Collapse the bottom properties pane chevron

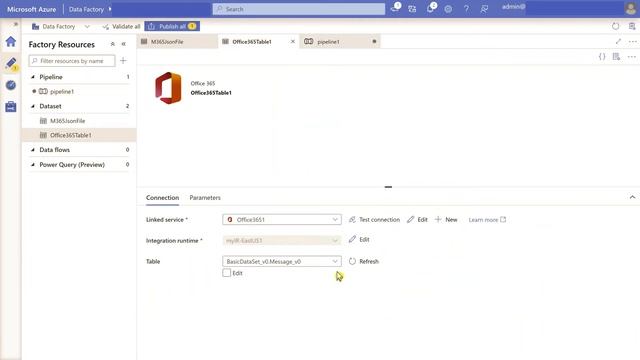pyautogui.click(x=632, y=197)
